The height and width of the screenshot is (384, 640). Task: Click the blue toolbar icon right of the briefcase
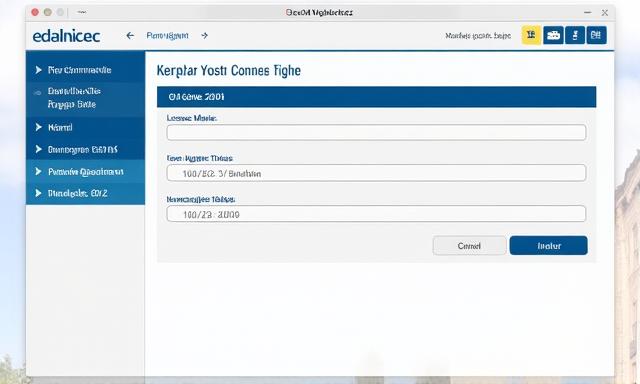575,35
